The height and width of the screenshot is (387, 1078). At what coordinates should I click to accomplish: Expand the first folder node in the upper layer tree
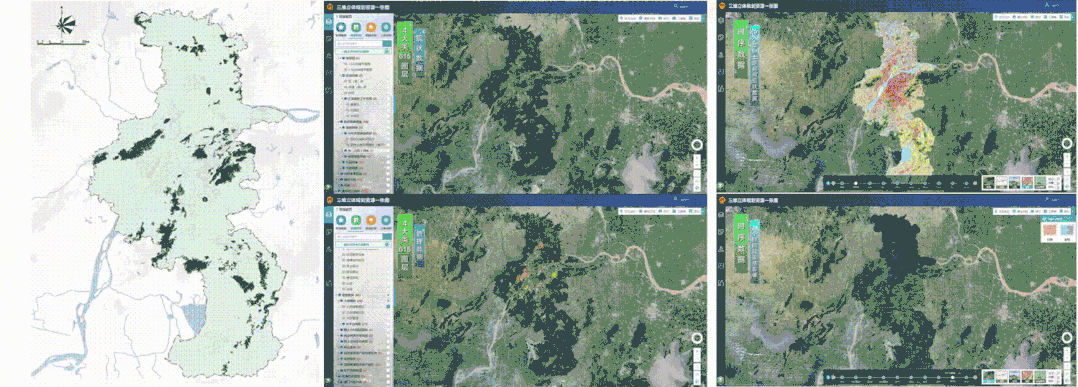(339, 59)
